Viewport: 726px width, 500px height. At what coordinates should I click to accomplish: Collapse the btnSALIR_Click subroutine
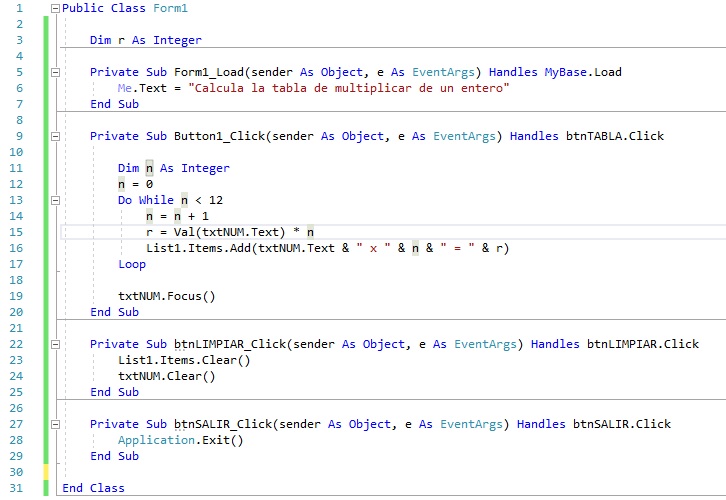[x=55, y=424]
